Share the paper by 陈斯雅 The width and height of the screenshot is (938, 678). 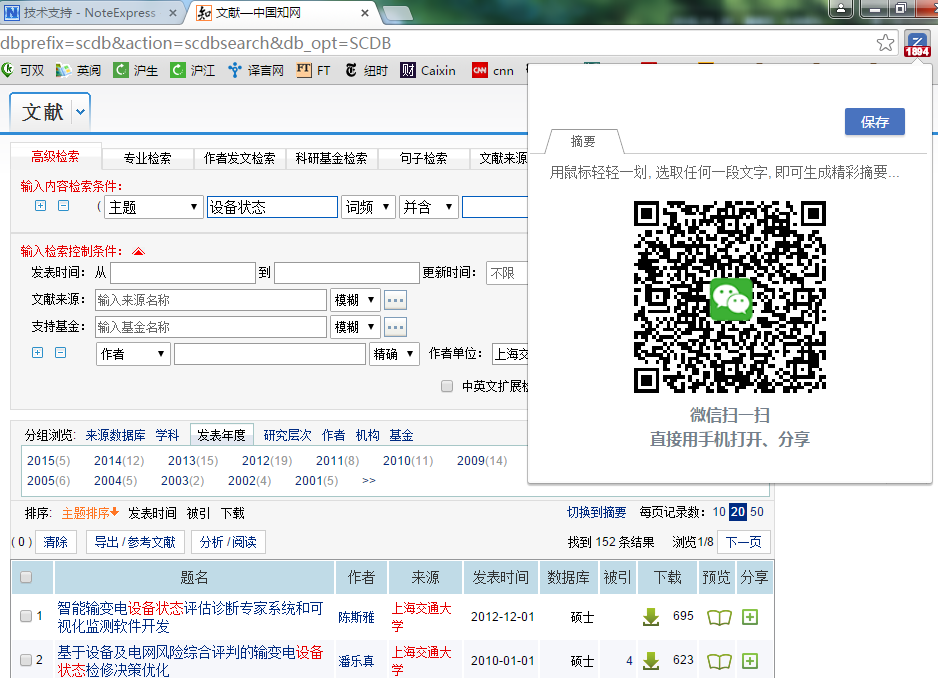tap(750, 616)
